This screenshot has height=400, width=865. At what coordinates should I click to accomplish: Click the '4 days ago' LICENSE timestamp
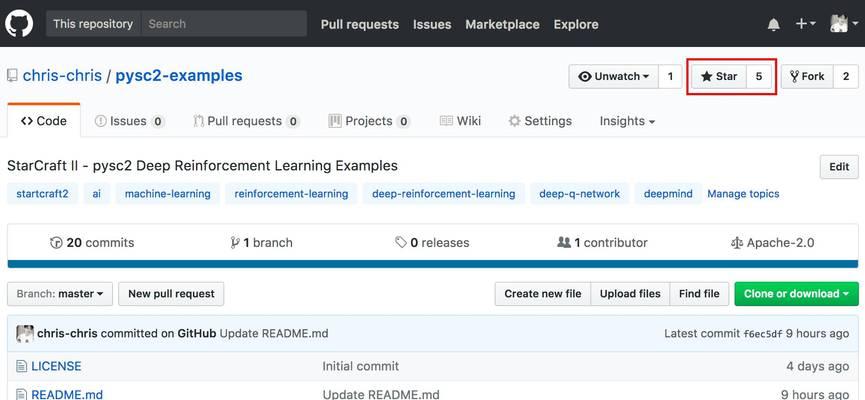pyautogui.click(x=818, y=366)
